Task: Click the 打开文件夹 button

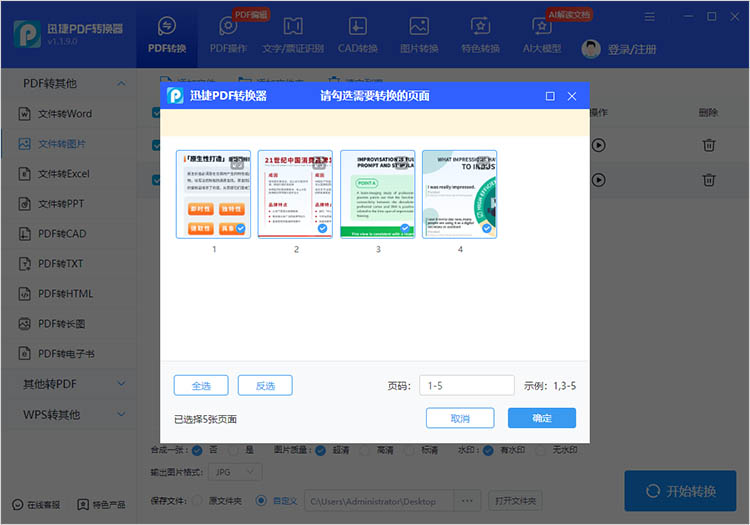Action: click(515, 501)
